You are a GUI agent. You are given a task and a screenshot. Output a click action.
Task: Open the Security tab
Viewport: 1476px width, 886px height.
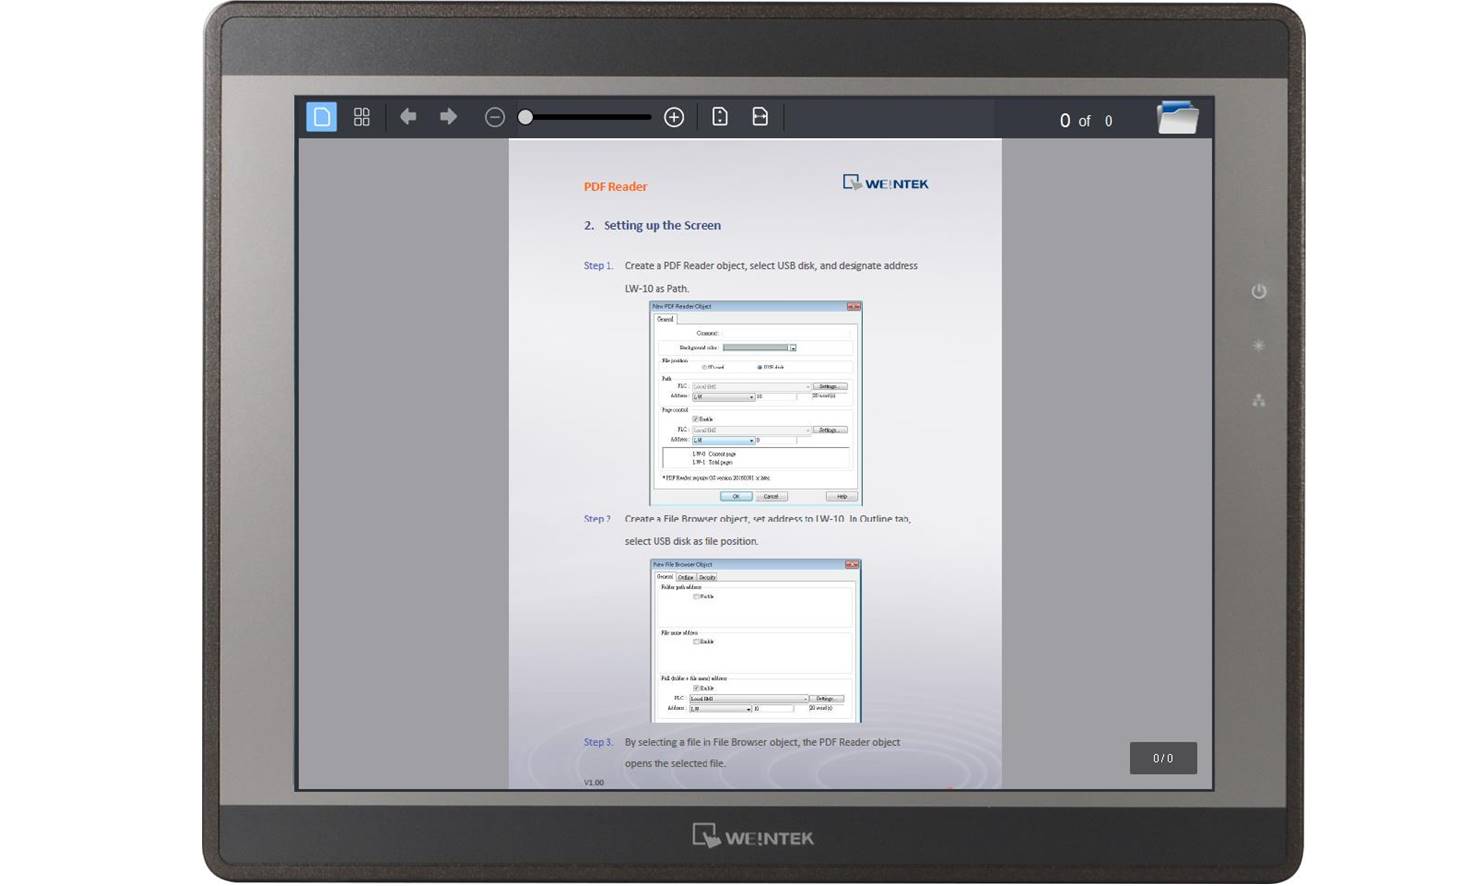[x=708, y=577]
